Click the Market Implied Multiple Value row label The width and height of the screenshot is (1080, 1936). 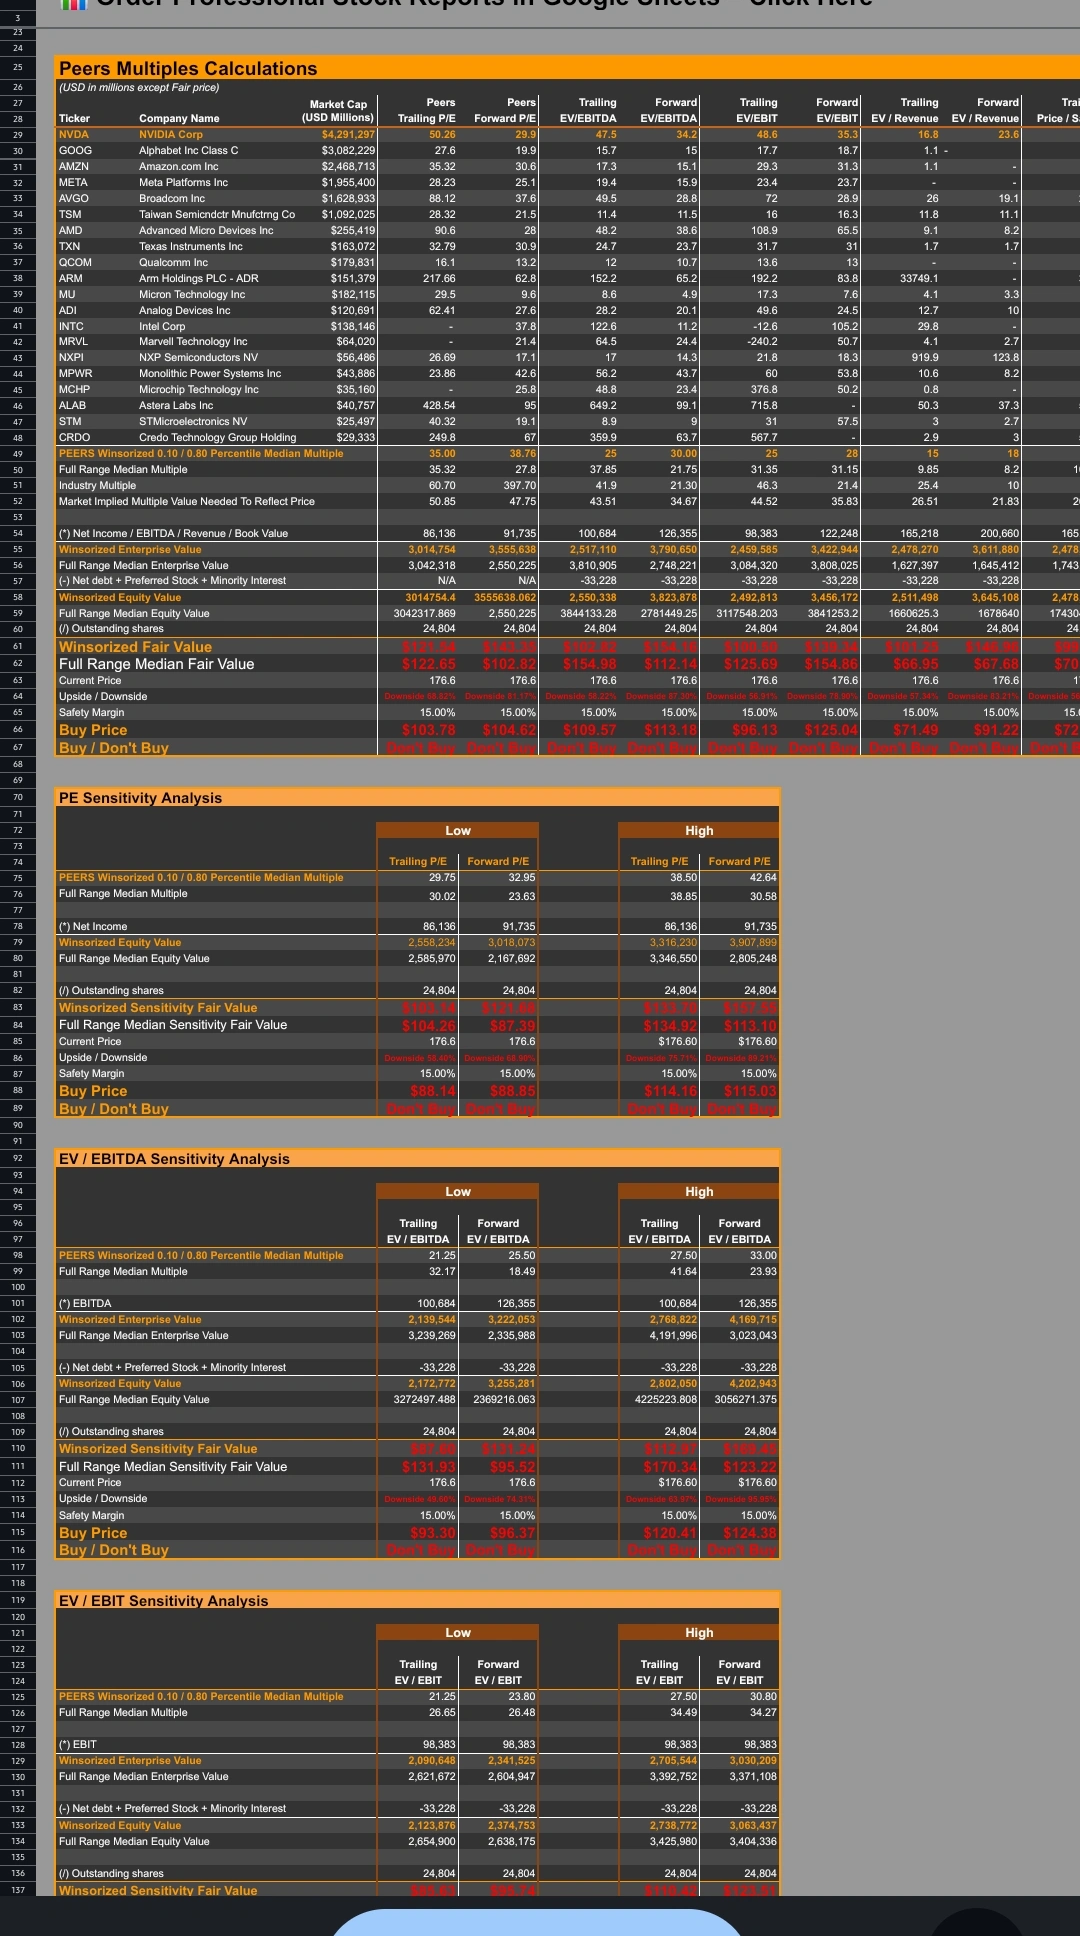click(186, 502)
